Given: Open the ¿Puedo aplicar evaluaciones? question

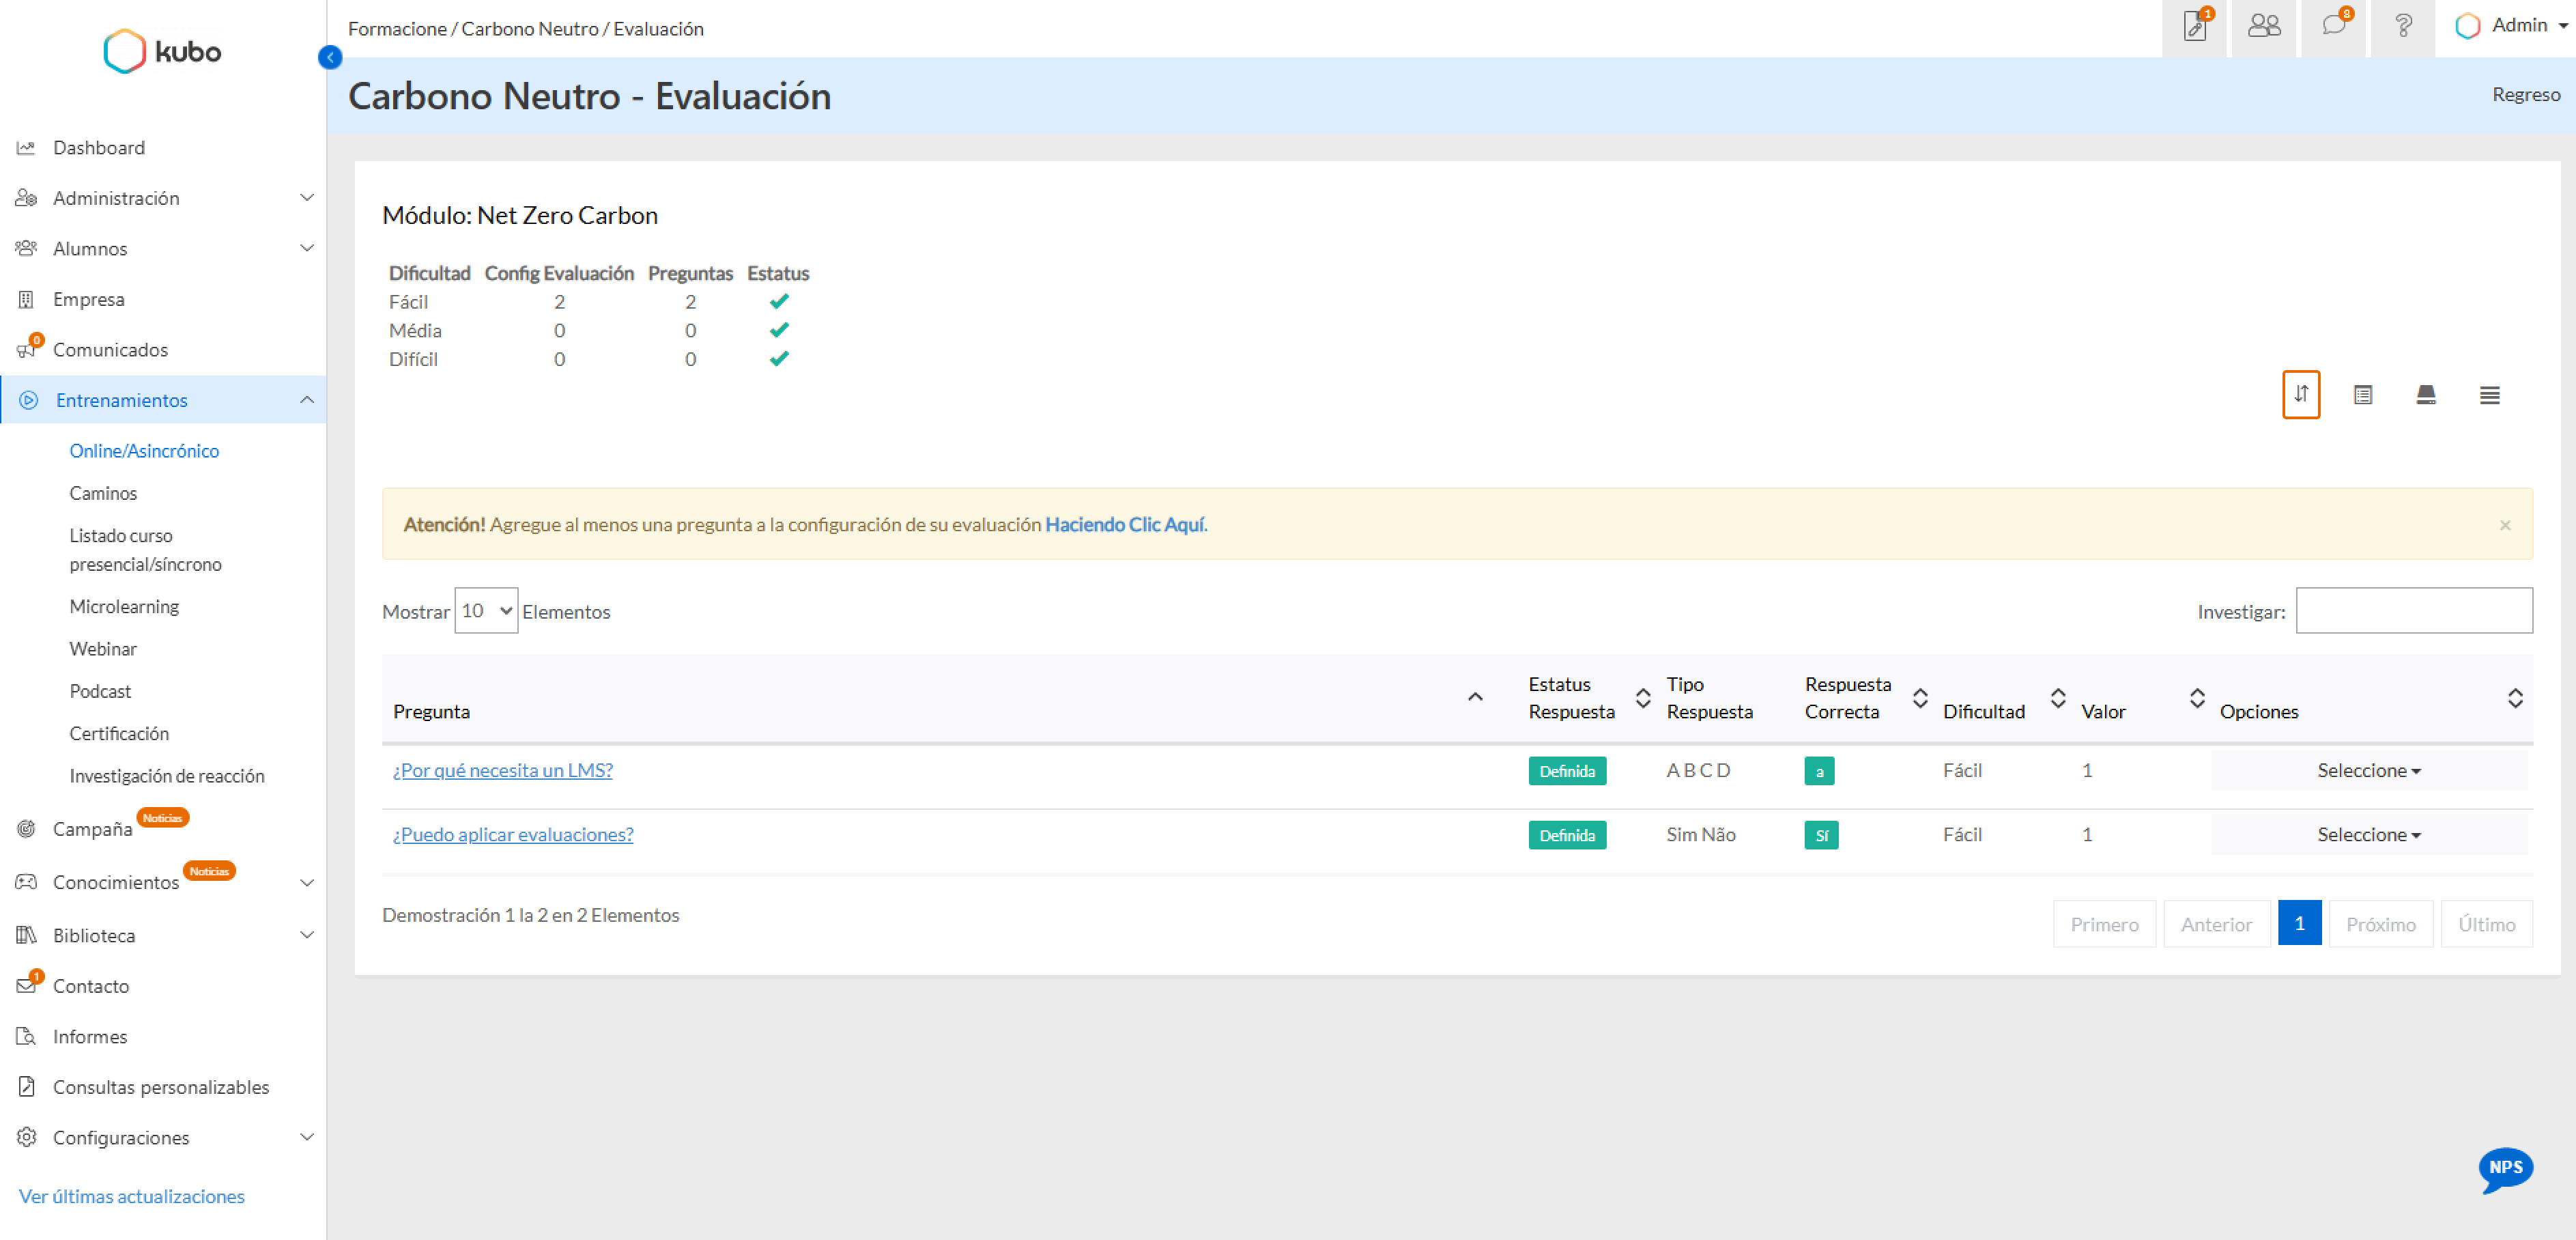Looking at the screenshot, I should (513, 834).
